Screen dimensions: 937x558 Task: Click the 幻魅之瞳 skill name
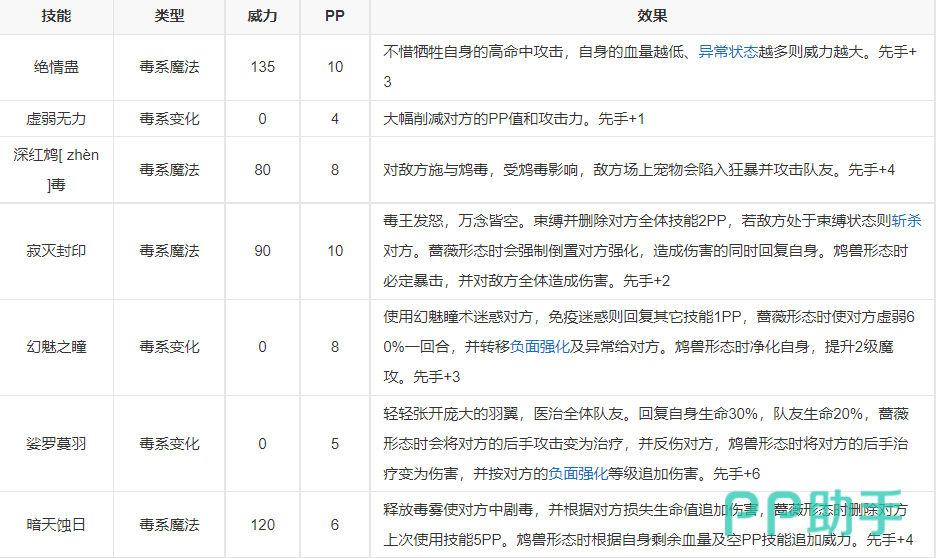click(x=56, y=347)
